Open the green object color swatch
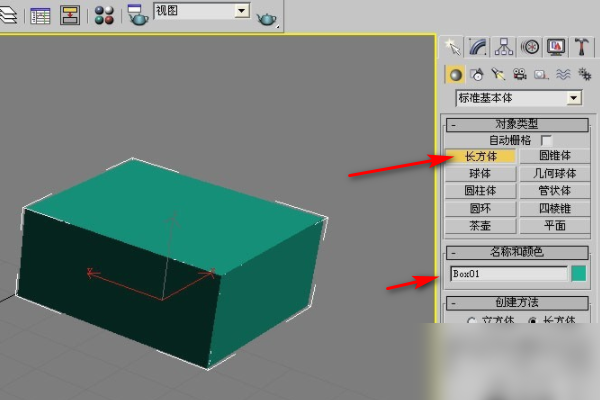The height and width of the screenshot is (400, 600). click(579, 274)
